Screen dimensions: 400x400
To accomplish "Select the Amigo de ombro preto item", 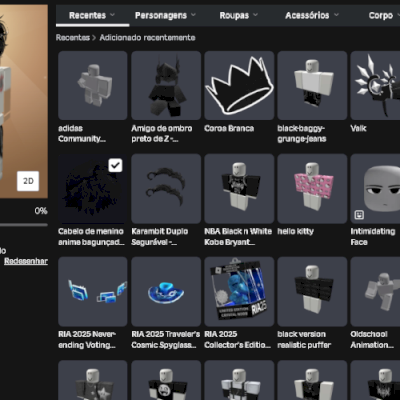I will click(x=166, y=85).
